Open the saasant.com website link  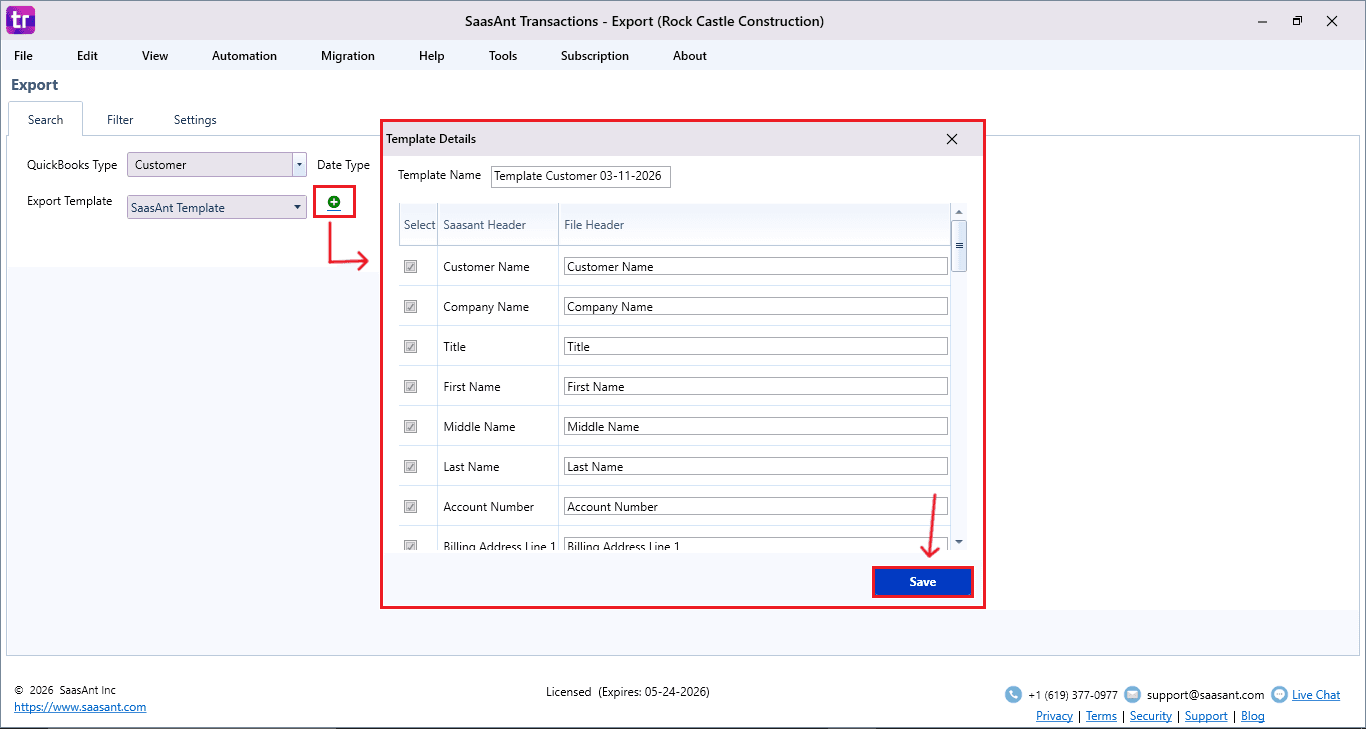[80, 707]
